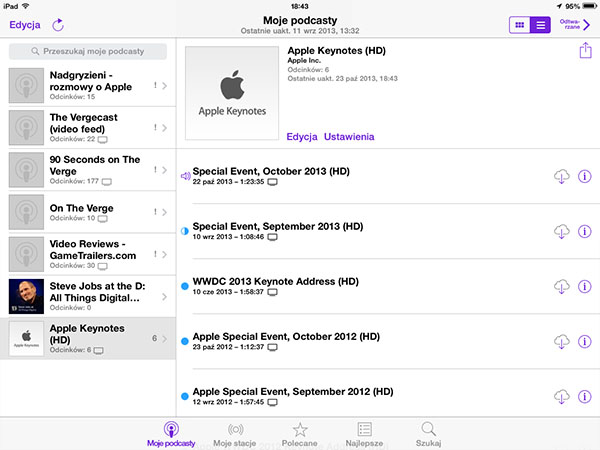
Task: Tap the large Apple Keynotes cover art
Action: click(232, 93)
